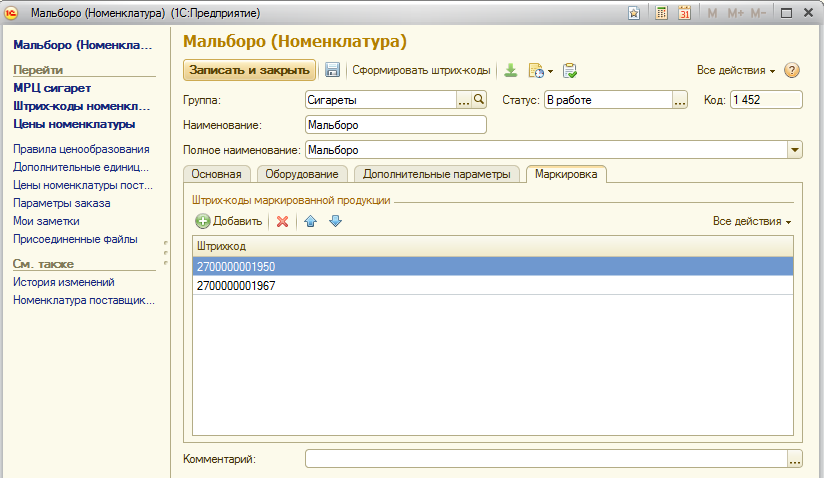Screen dimensions: 824x478
Task: Click the Код field with 1 452
Action: 766,100
